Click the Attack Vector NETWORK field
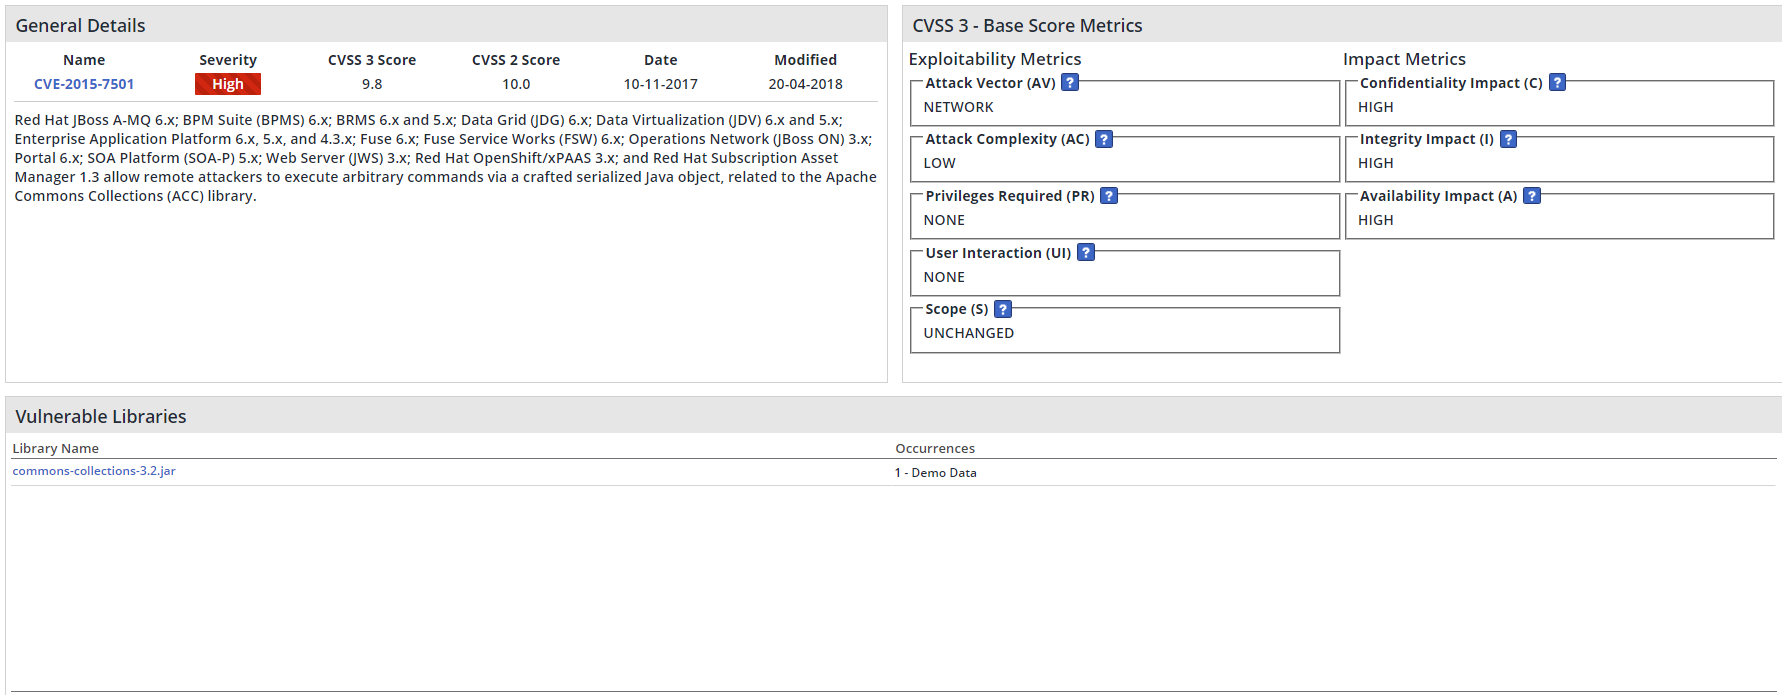 [x=1124, y=107]
